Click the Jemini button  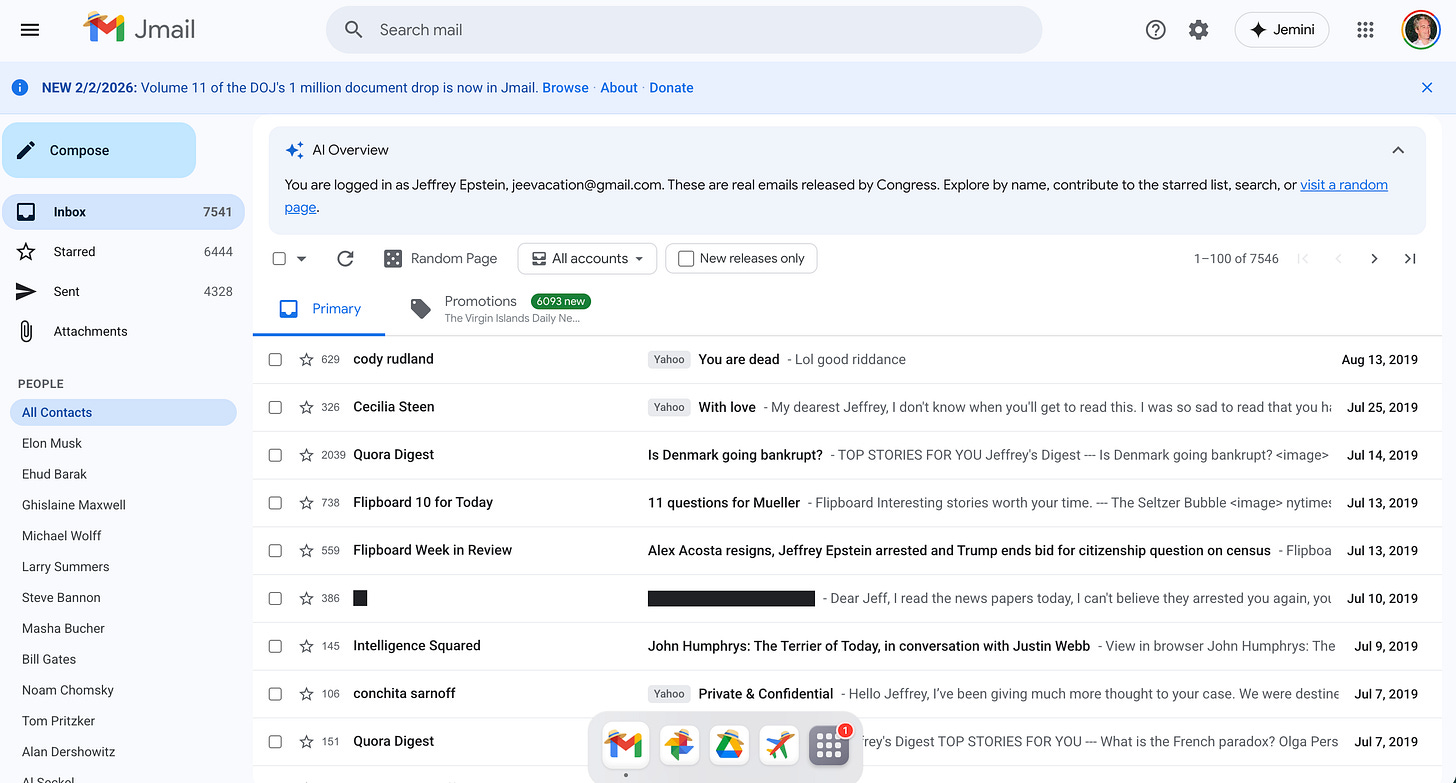pos(1282,30)
